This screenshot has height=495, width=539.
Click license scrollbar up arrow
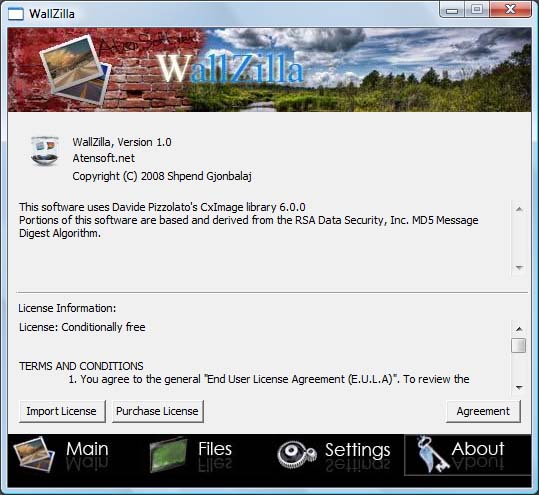pos(519,329)
